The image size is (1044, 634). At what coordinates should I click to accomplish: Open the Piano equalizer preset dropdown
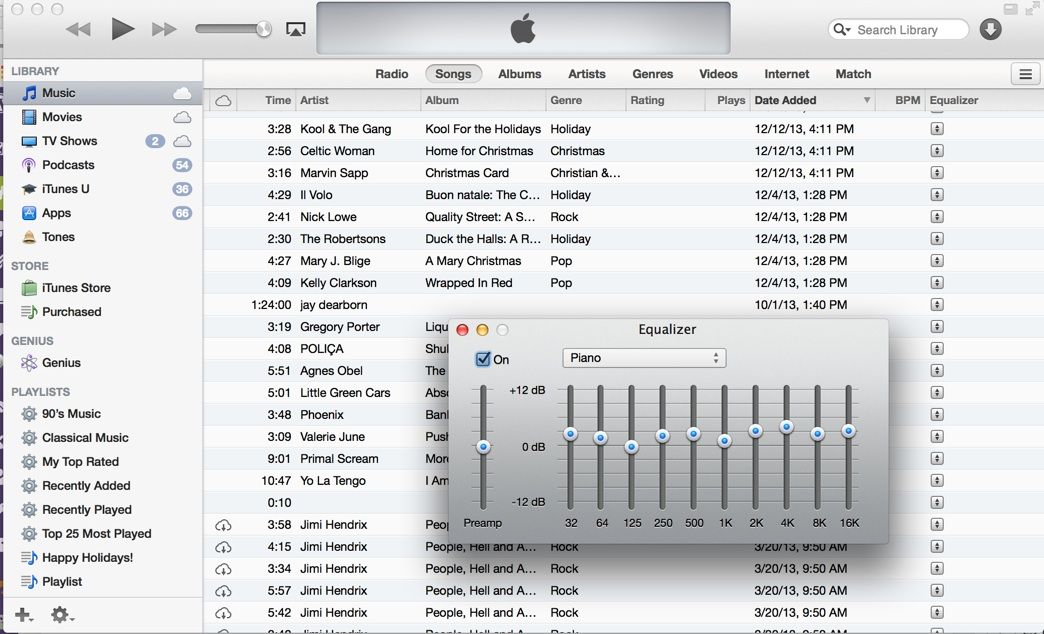click(x=644, y=358)
